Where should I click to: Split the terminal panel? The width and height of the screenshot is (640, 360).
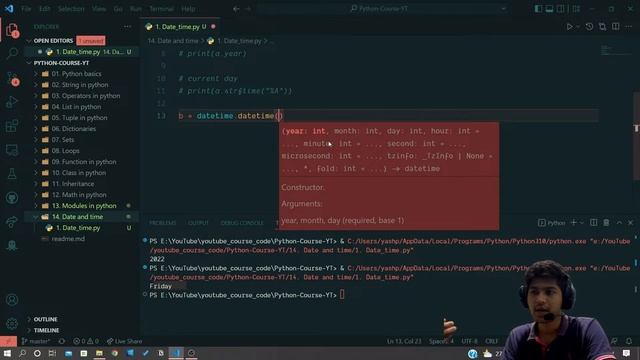pyautogui.click(x=593, y=222)
